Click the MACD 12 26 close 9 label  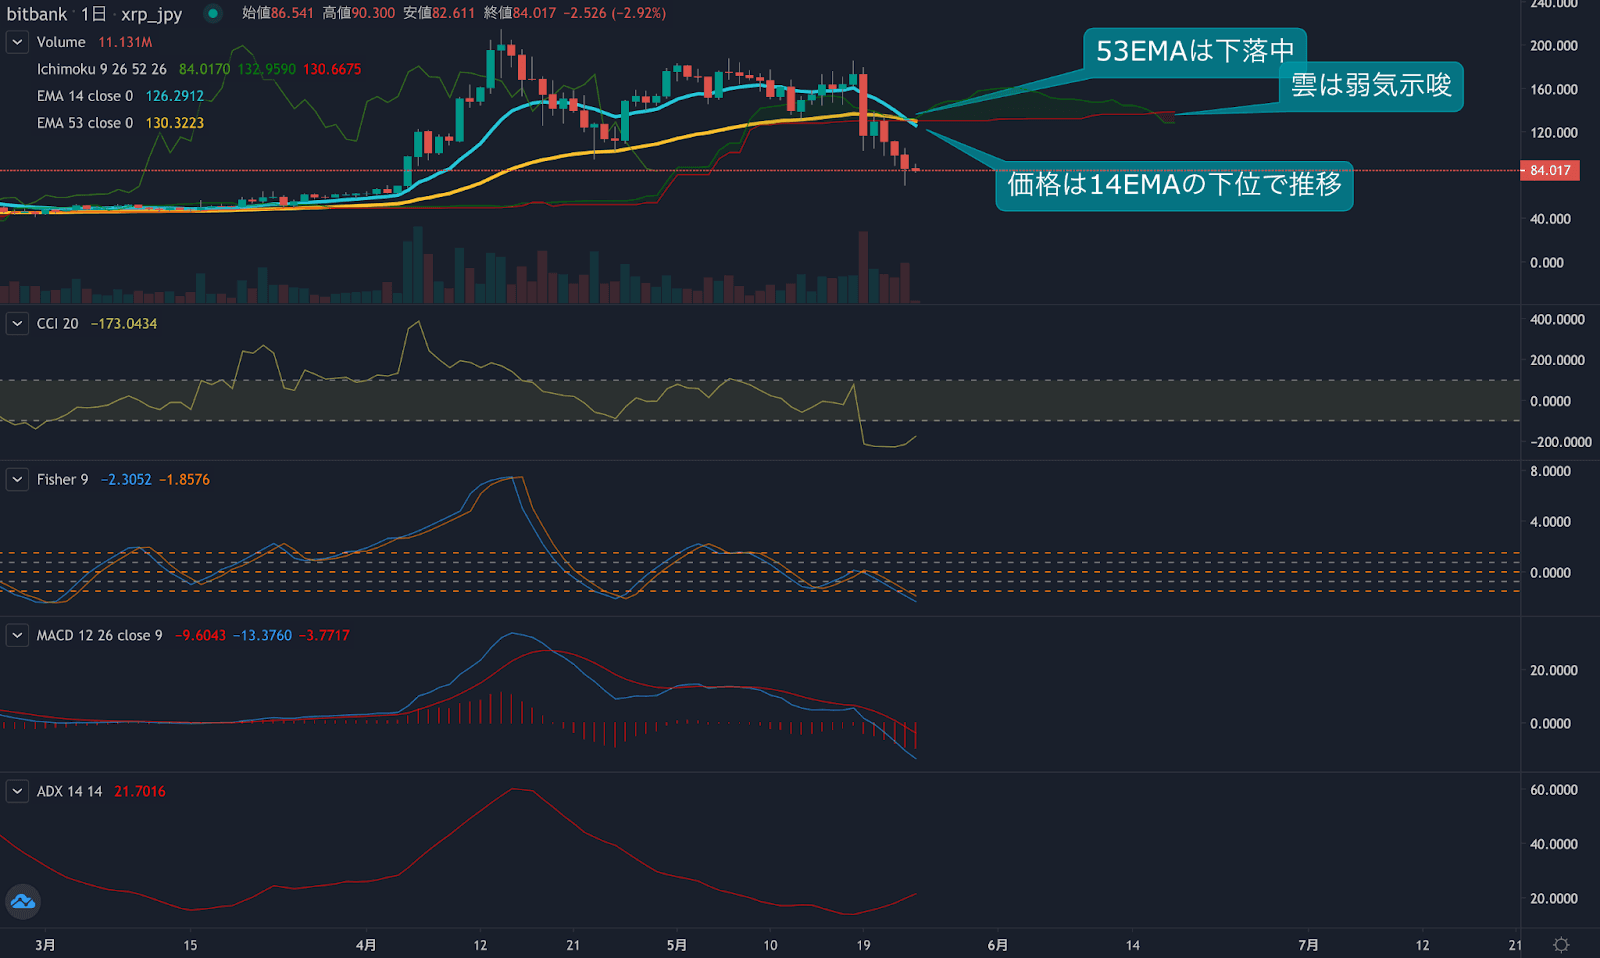tap(99, 636)
